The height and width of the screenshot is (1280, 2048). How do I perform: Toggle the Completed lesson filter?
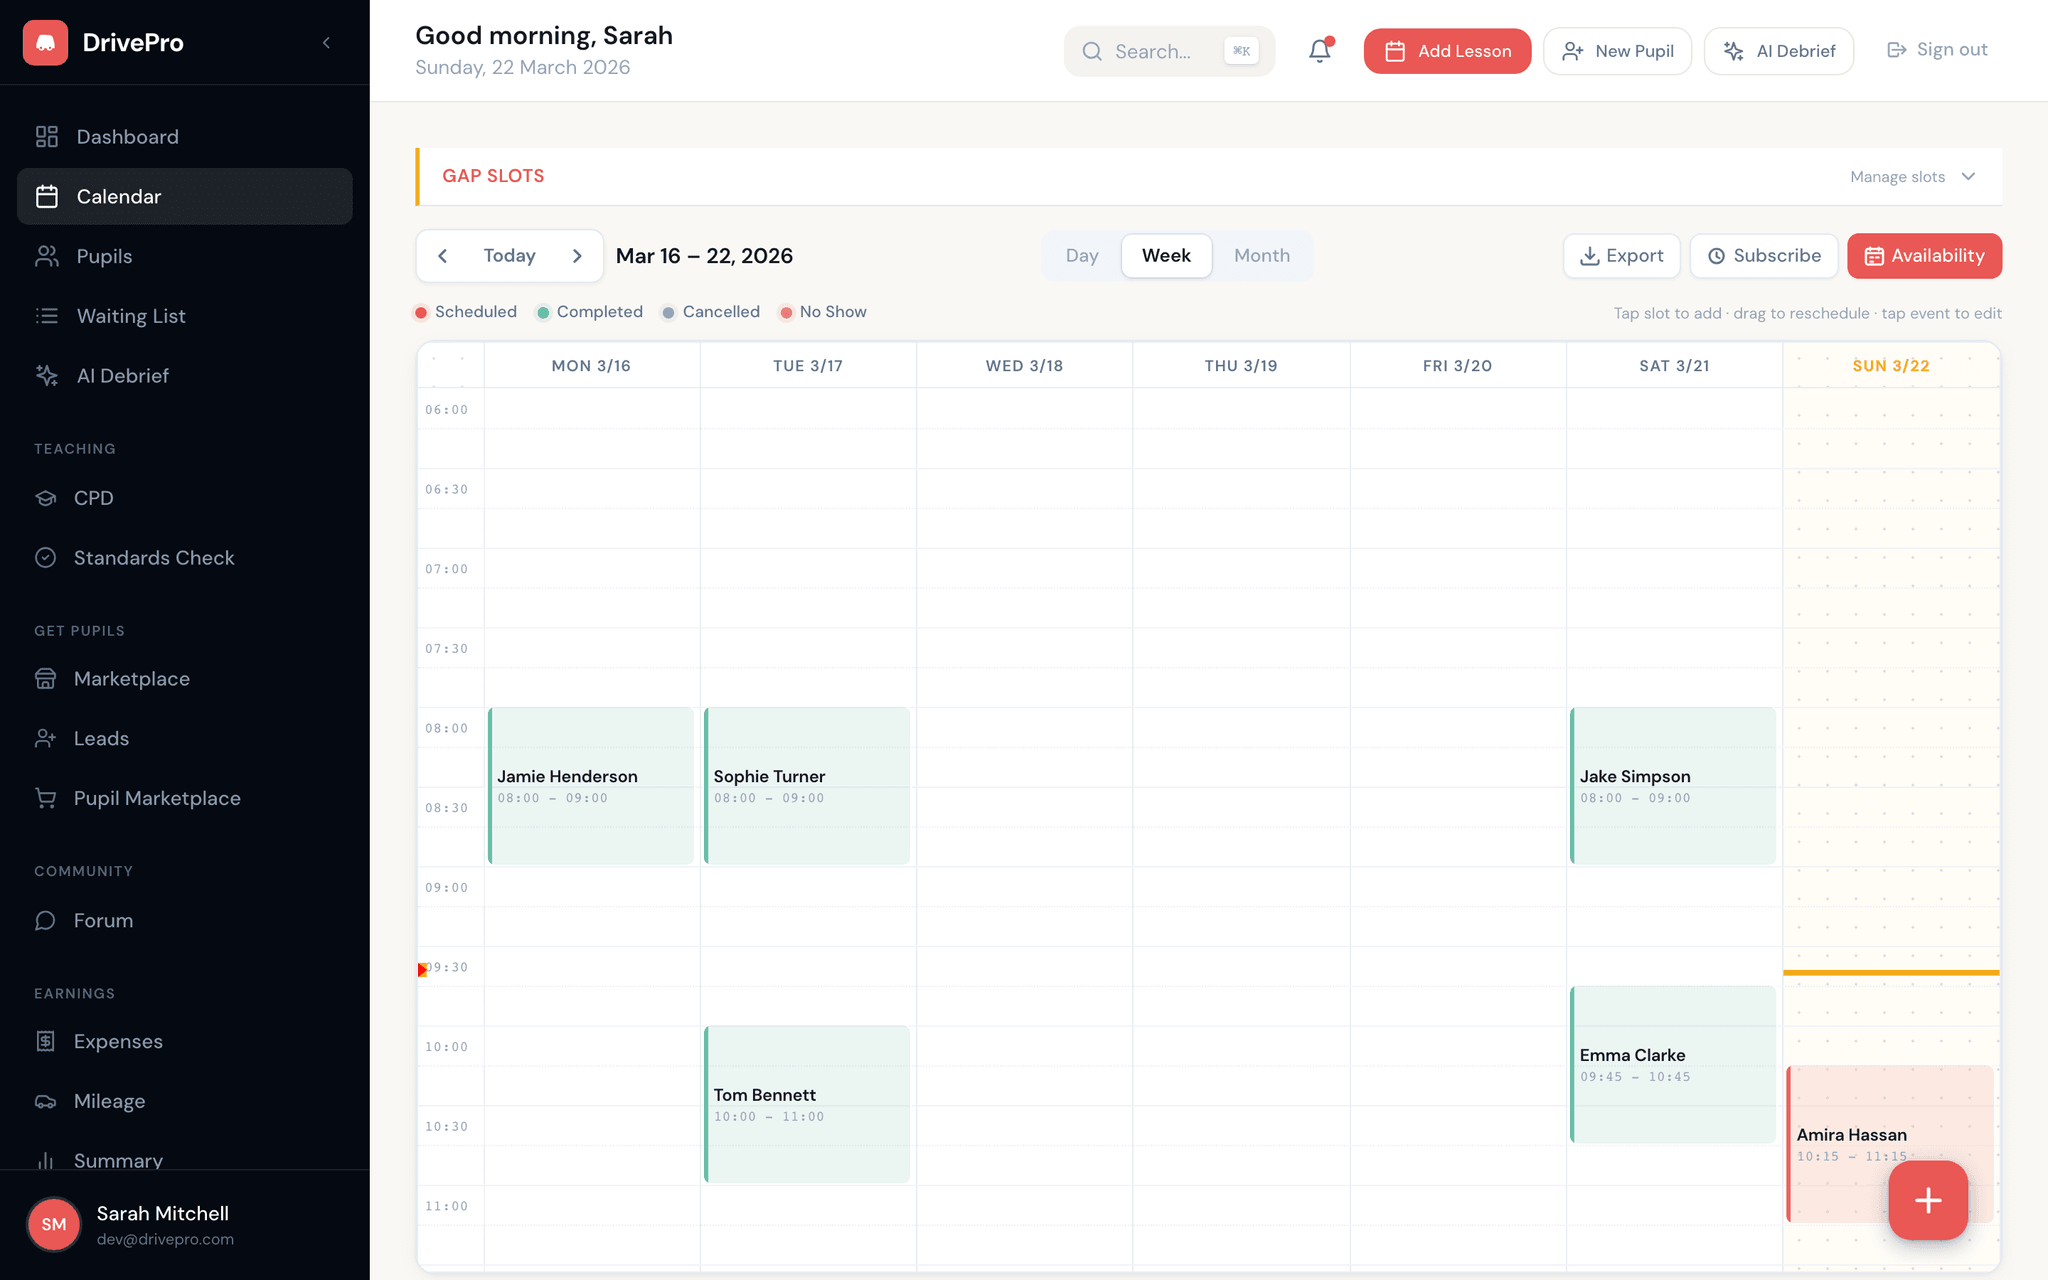point(588,312)
